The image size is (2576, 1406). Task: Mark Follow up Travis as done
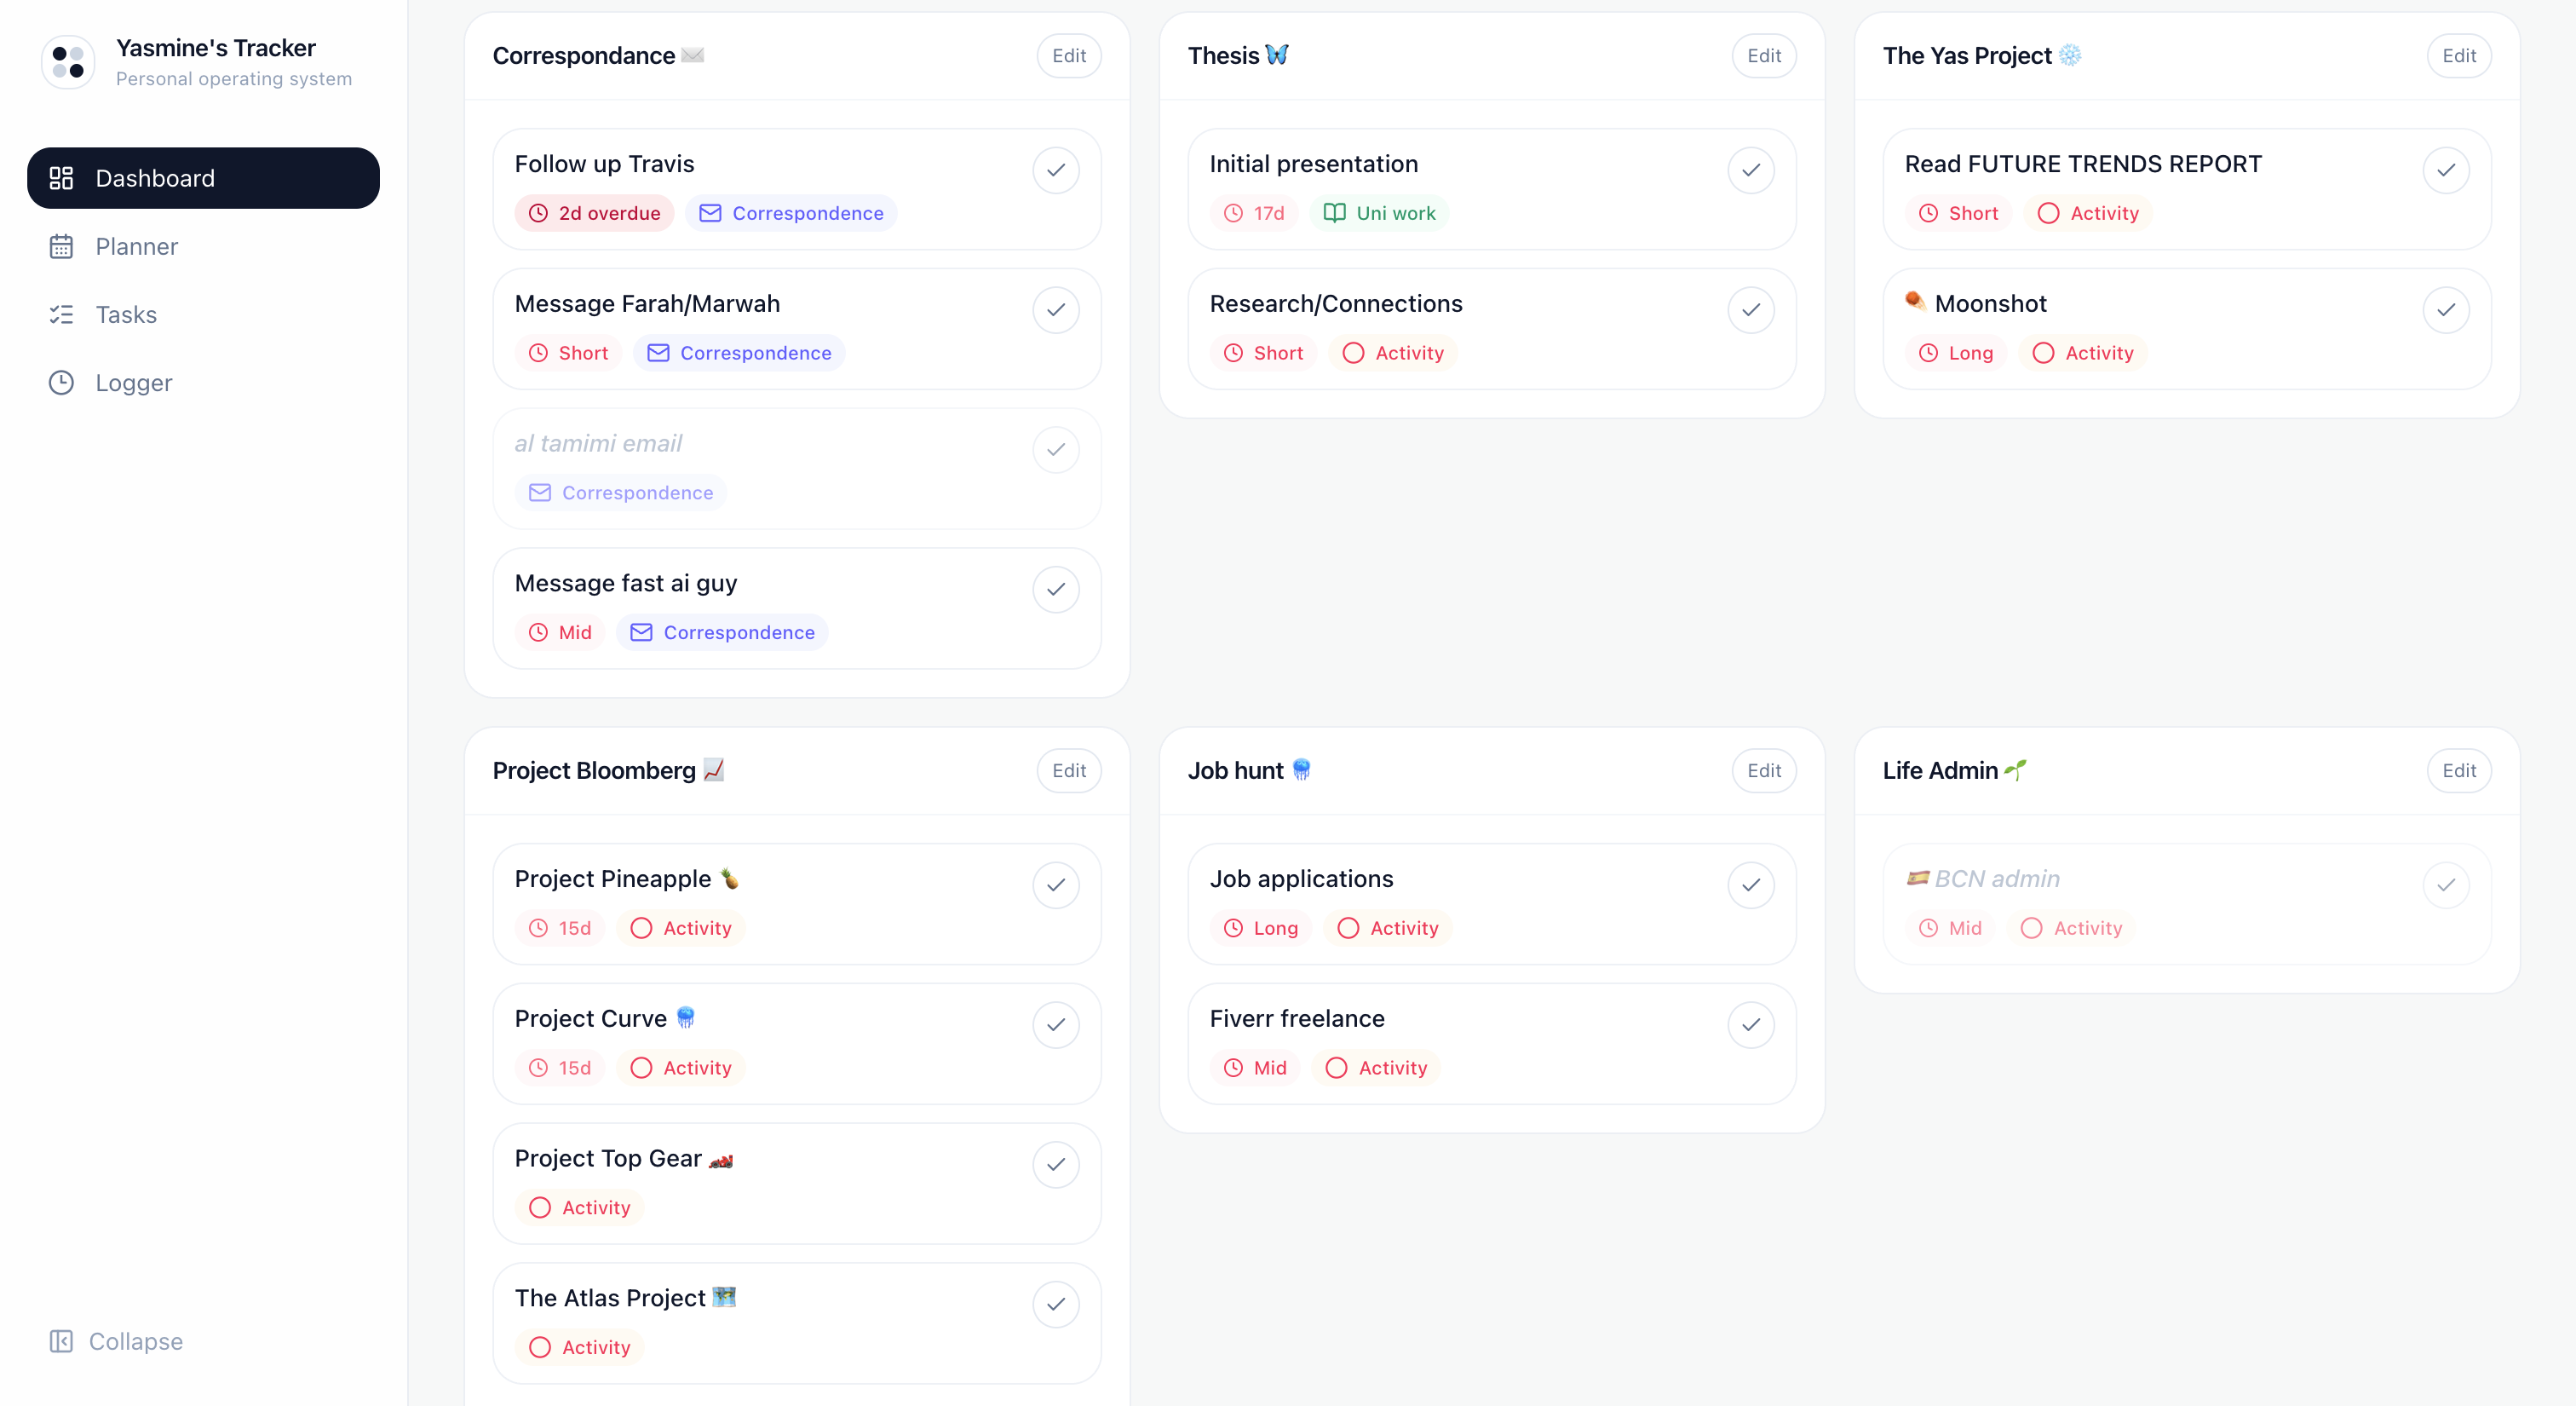click(x=1055, y=170)
